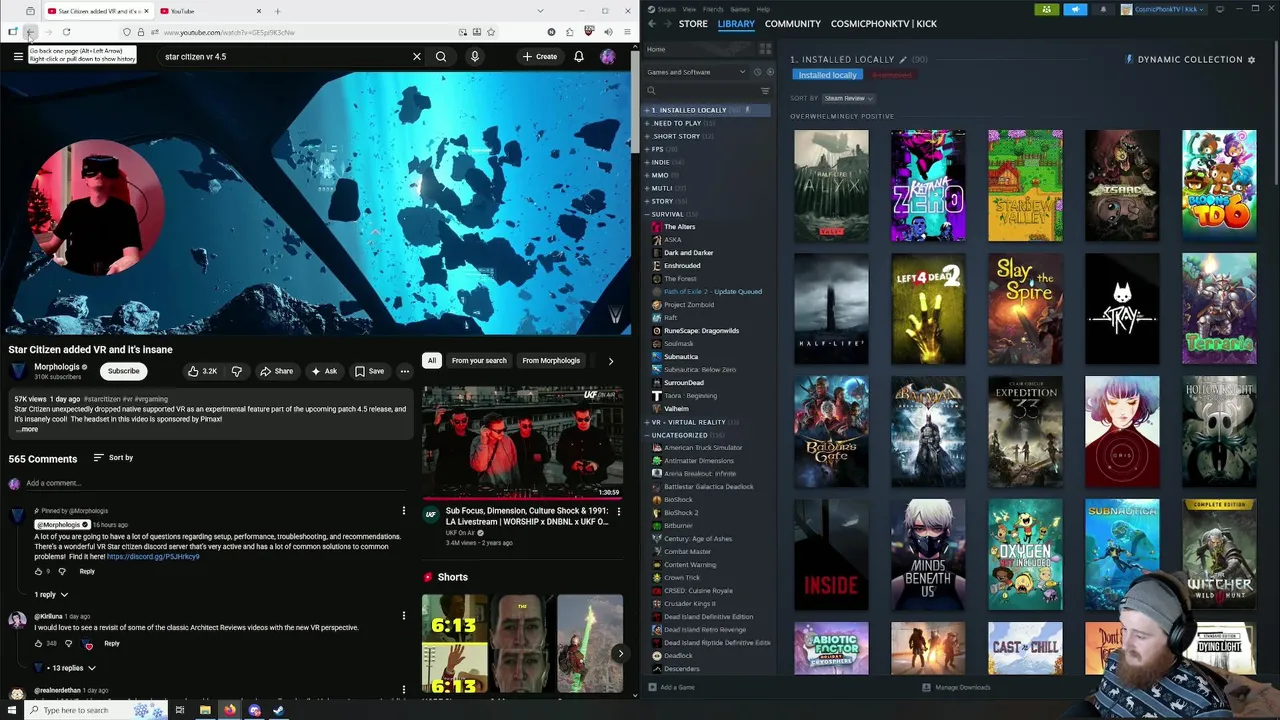Click the YouTube search magnifier button
1280x720 pixels.
point(441,57)
